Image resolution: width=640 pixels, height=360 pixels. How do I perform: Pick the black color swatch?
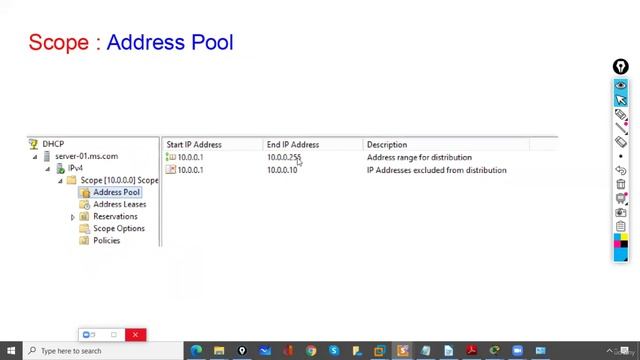(x=624, y=244)
